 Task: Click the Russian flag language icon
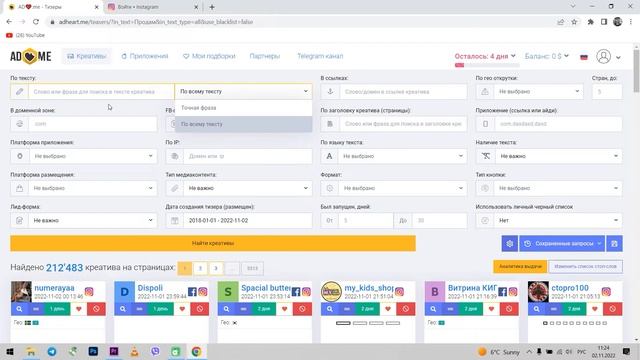click(584, 57)
